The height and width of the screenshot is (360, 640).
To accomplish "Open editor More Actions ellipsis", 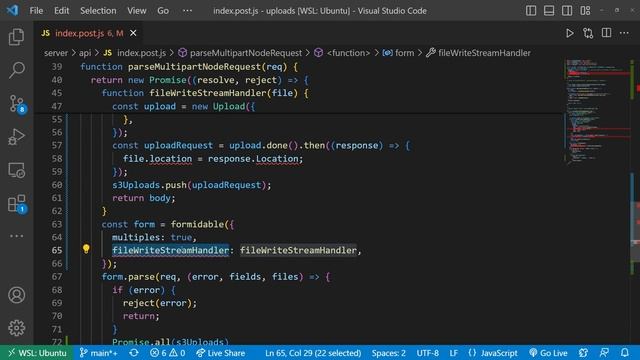I will click(x=624, y=33).
